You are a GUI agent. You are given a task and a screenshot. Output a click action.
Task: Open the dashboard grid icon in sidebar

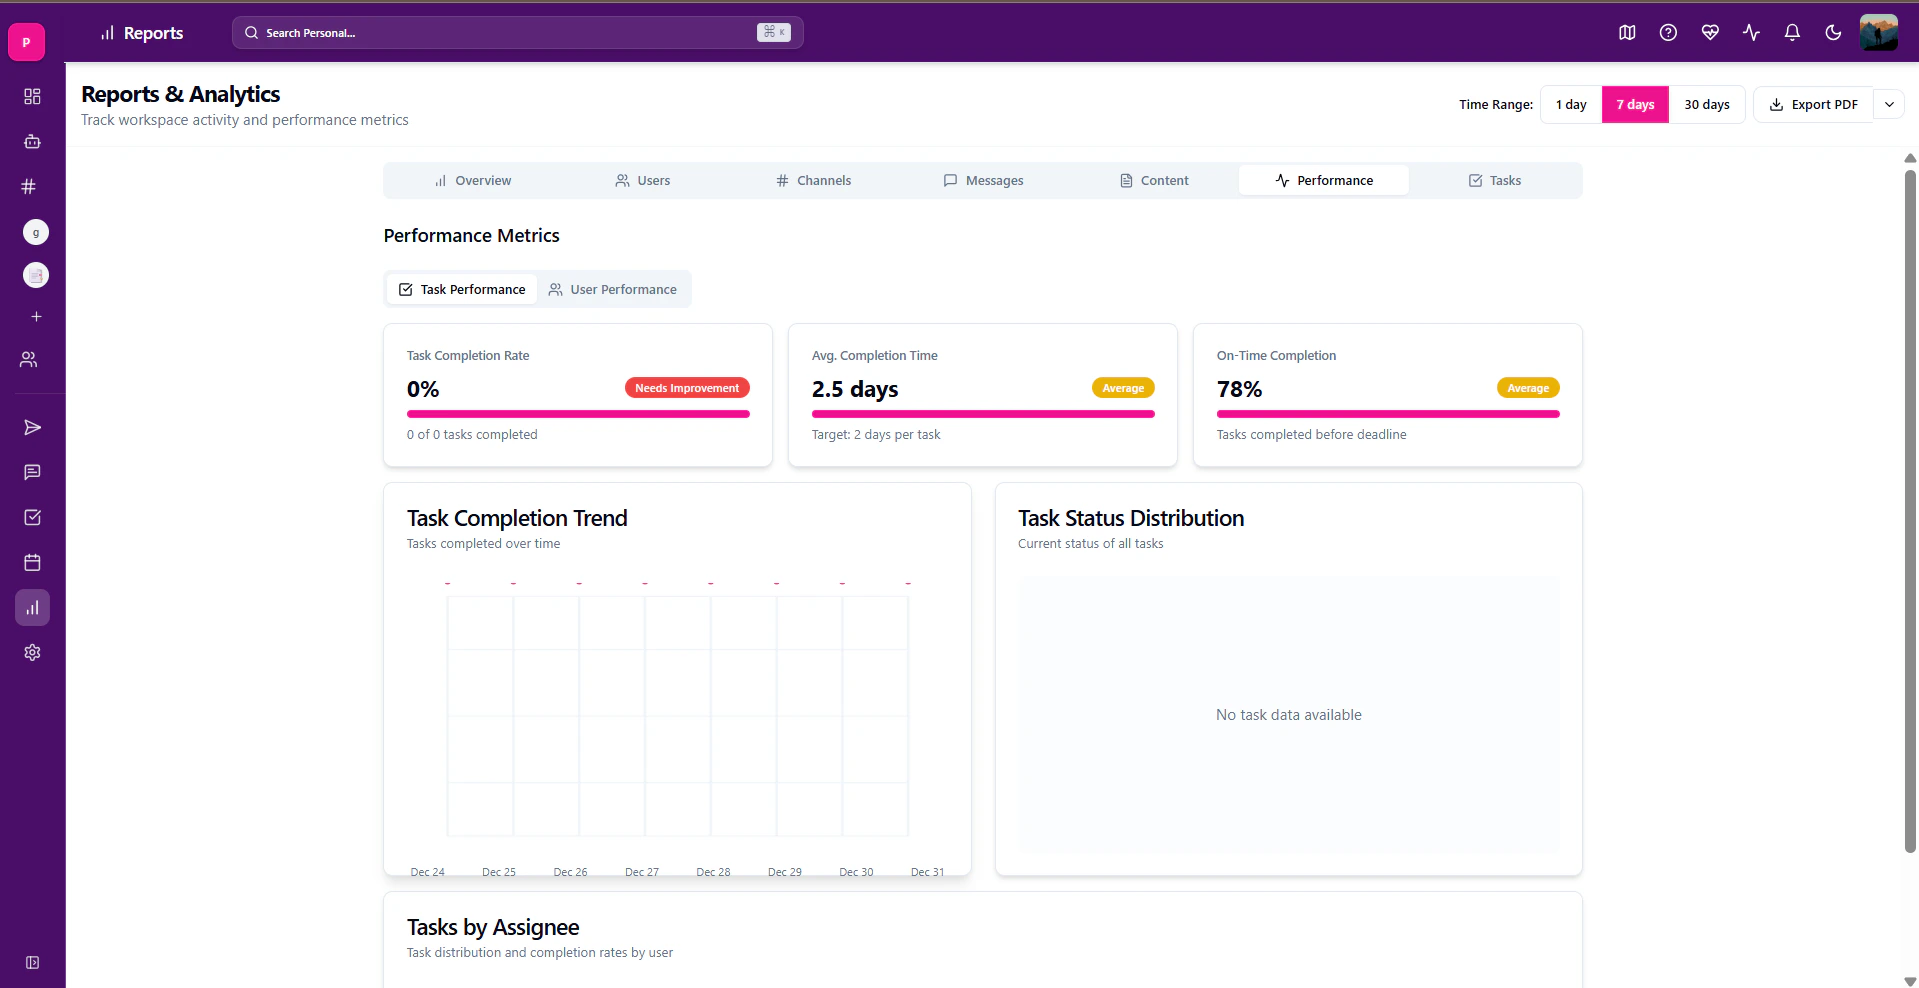[32, 96]
